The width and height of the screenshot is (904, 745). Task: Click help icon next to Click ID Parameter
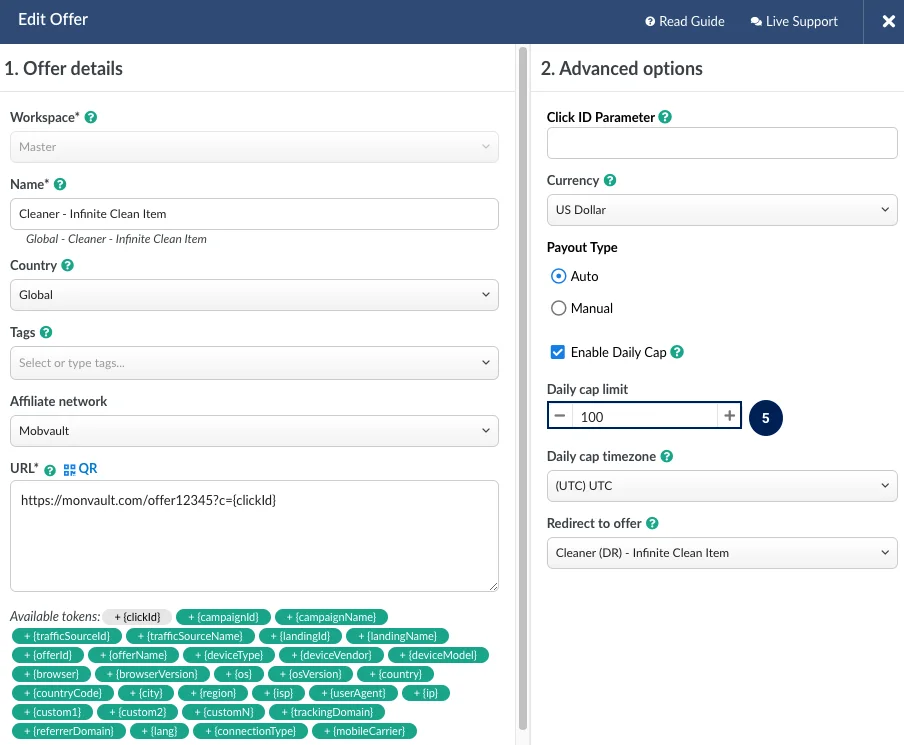tap(666, 117)
